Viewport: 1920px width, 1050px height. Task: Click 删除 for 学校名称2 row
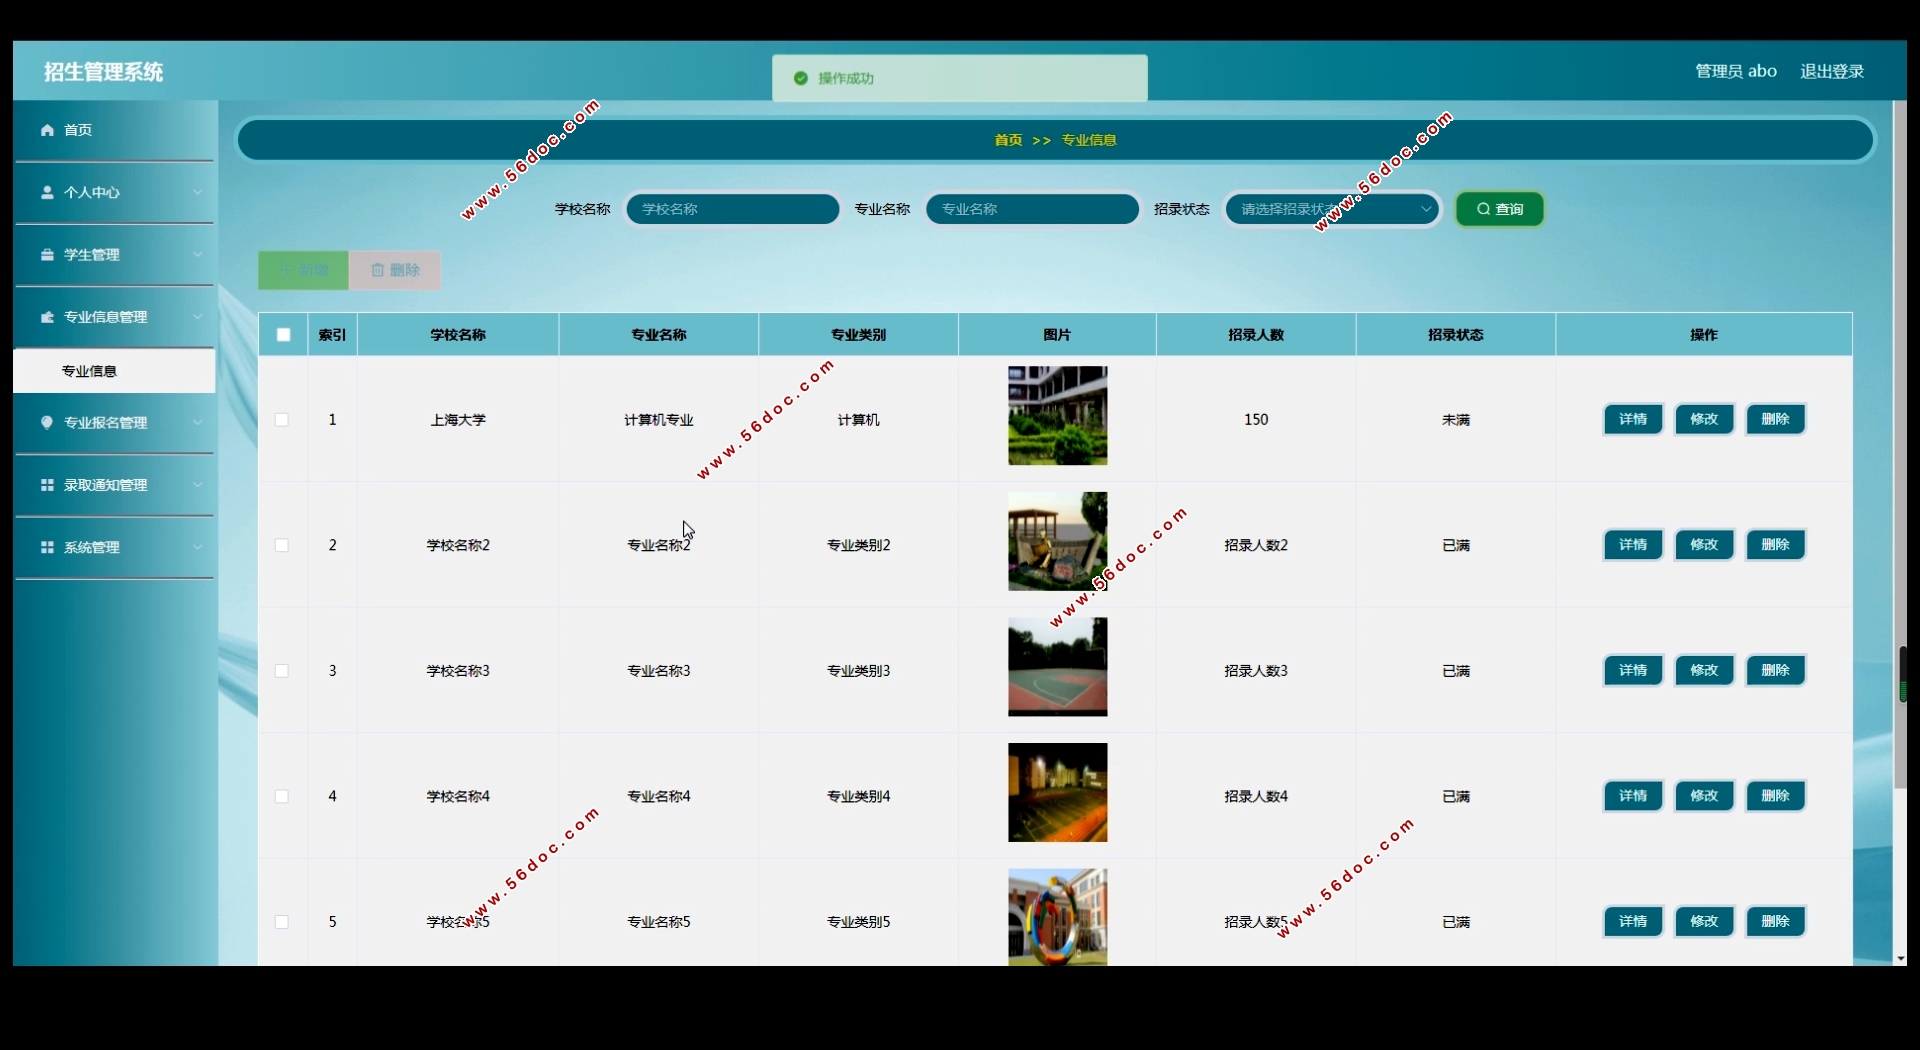1775,545
